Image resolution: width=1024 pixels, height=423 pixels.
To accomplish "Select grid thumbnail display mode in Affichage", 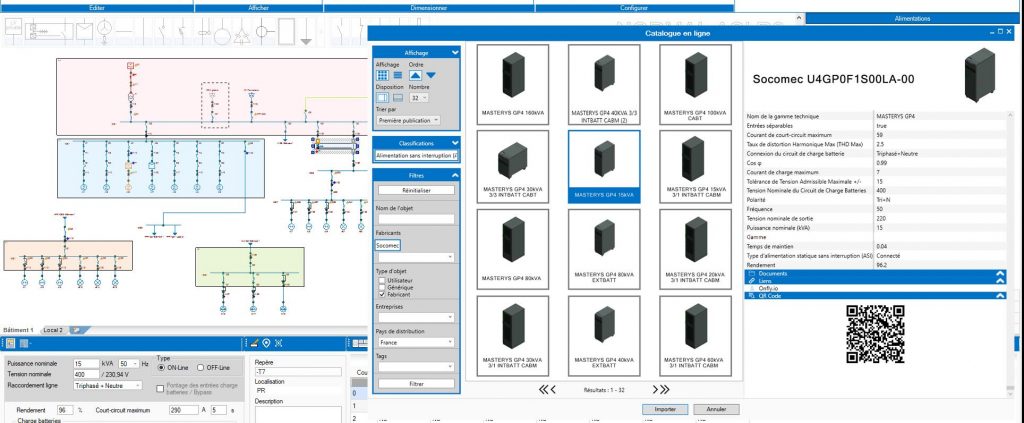I will click(383, 76).
